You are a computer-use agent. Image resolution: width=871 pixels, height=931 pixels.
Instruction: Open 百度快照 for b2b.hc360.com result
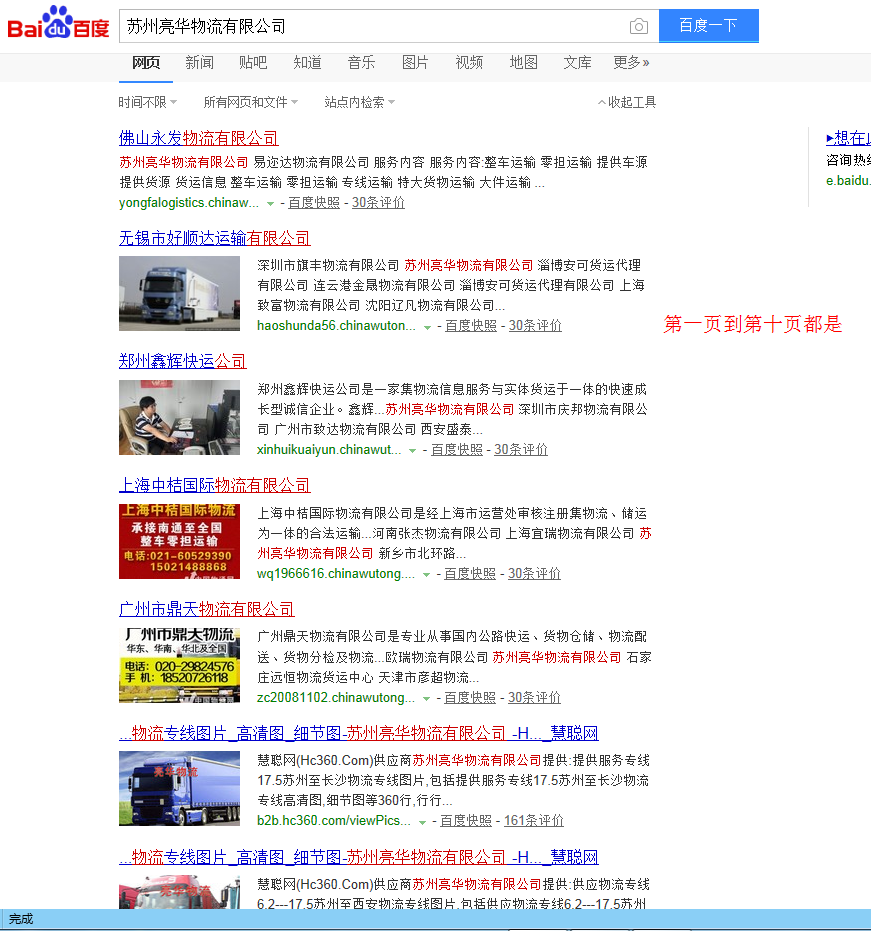pyautogui.click(x=466, y=821)
